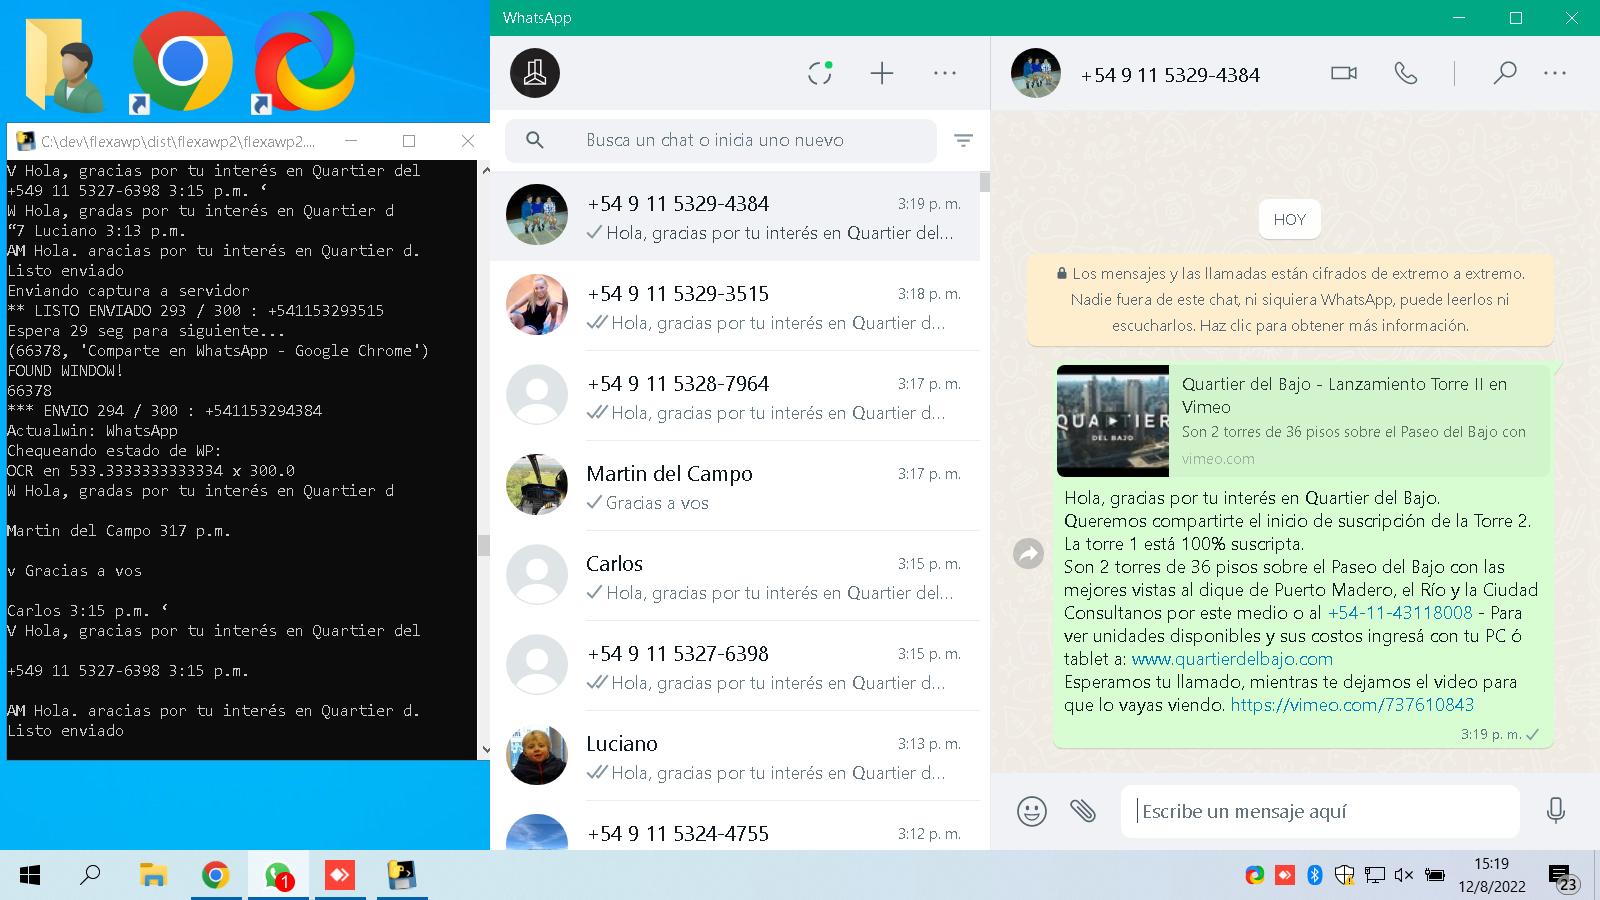The height and width of the screenshot is (900, 1600).
Task: Click the Escribe un mensaje aquí field
Action: 1320,811
